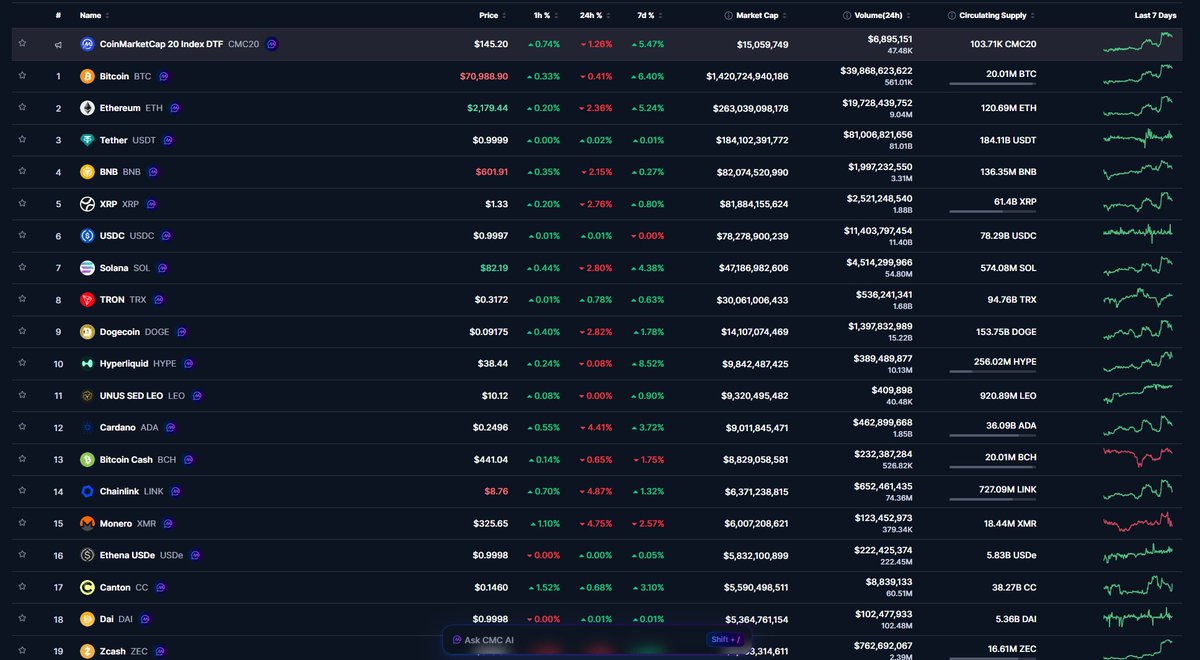Add USDC to watchlist via star
The height and width of the screenshot is (660, 1200).
pos(22,235)
